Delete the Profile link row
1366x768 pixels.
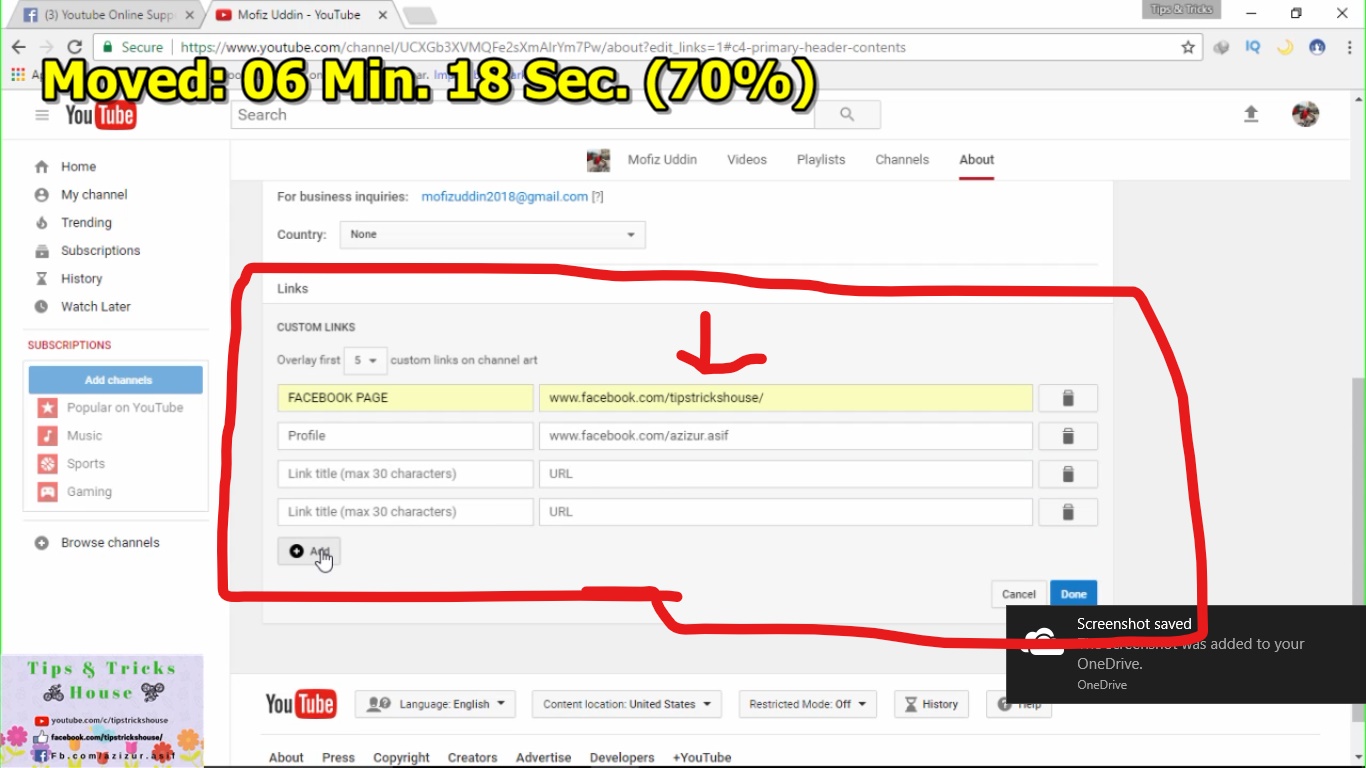[x=1068, y=436]
